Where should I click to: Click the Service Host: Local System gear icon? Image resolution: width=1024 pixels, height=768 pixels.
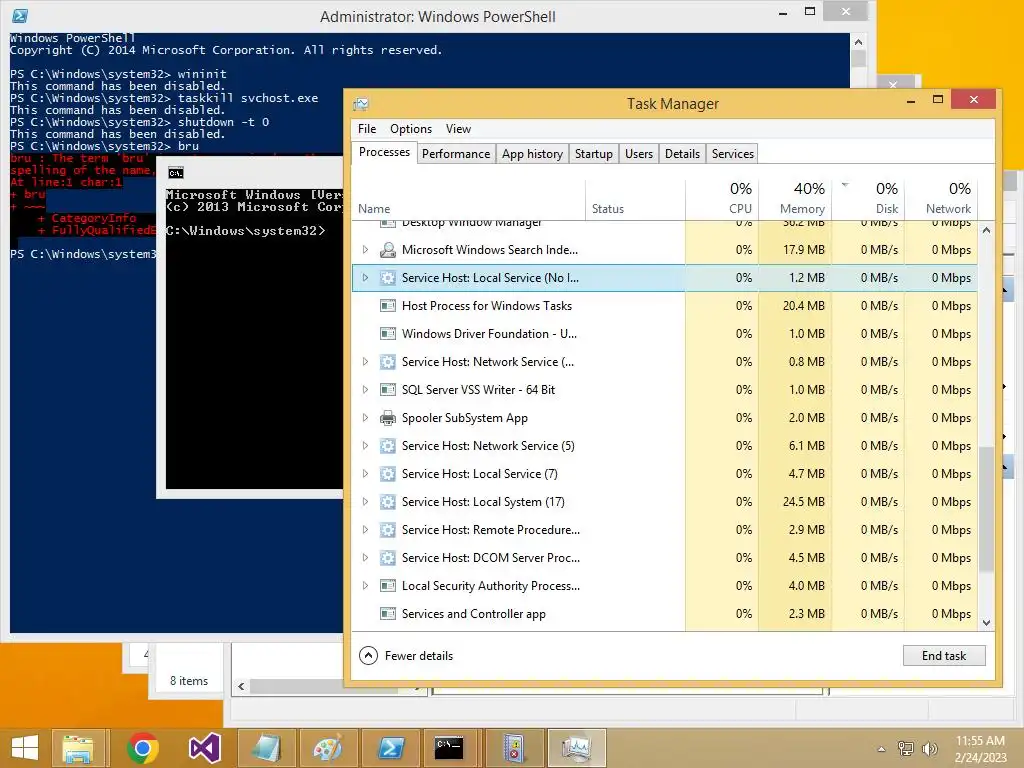click(x=388, y=502)
